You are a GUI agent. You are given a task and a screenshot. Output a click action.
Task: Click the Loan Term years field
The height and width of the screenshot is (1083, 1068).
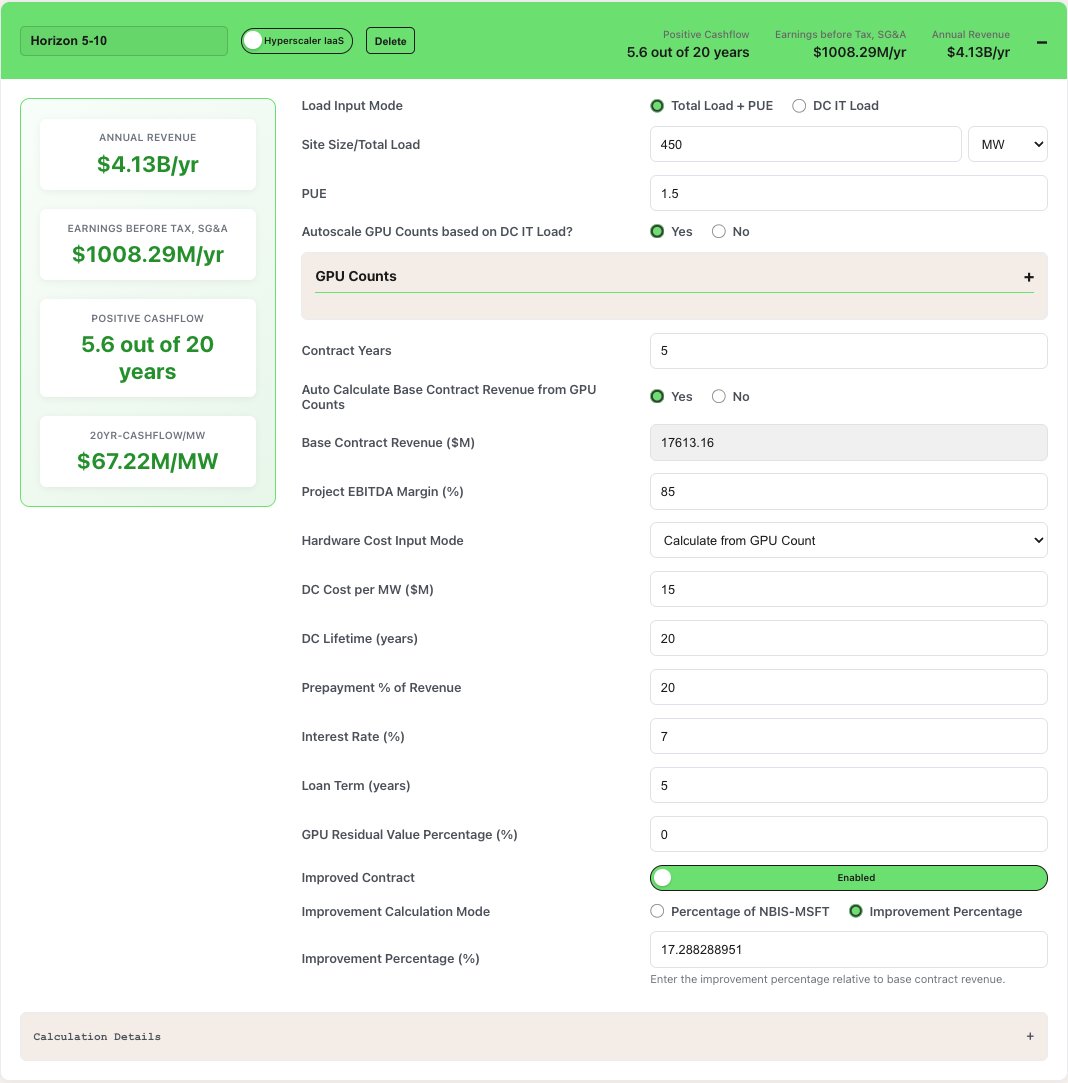pyautogui.click(x=848, y=785)
